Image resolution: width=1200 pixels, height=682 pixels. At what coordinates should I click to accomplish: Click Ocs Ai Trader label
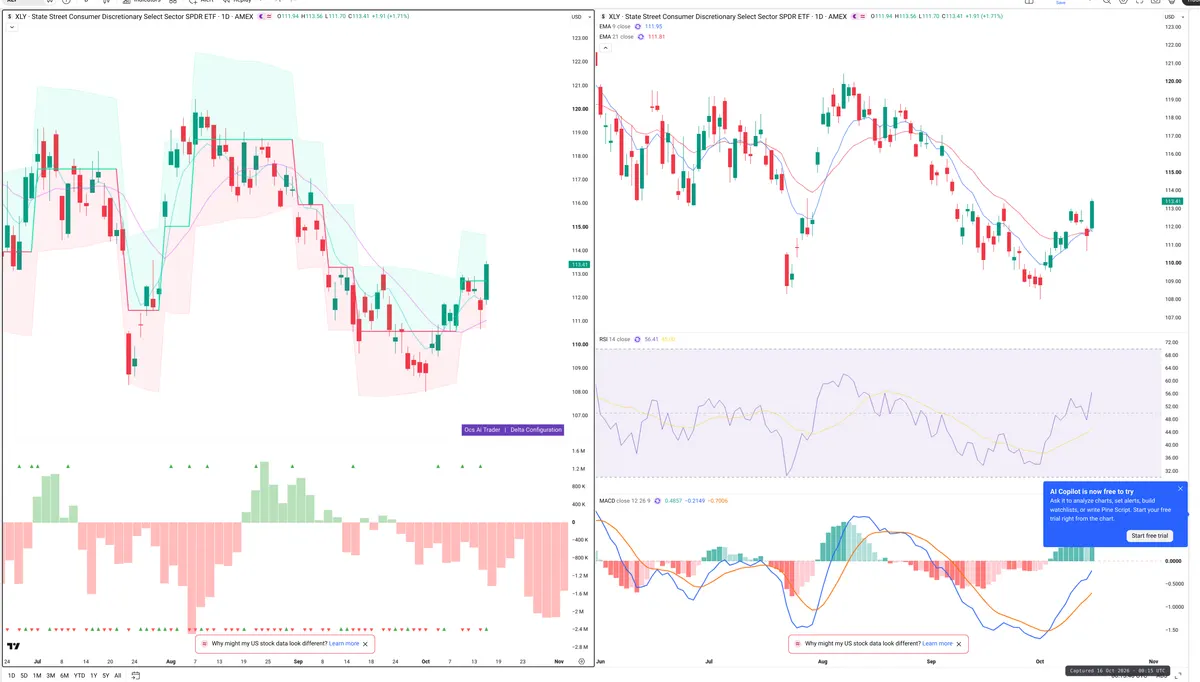coord(482,430)
